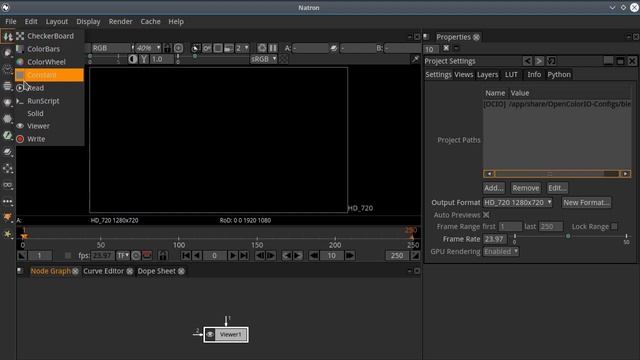Add a Write node from menu
The height and width of the screenshot is (360, 640).
coord(49,139)
